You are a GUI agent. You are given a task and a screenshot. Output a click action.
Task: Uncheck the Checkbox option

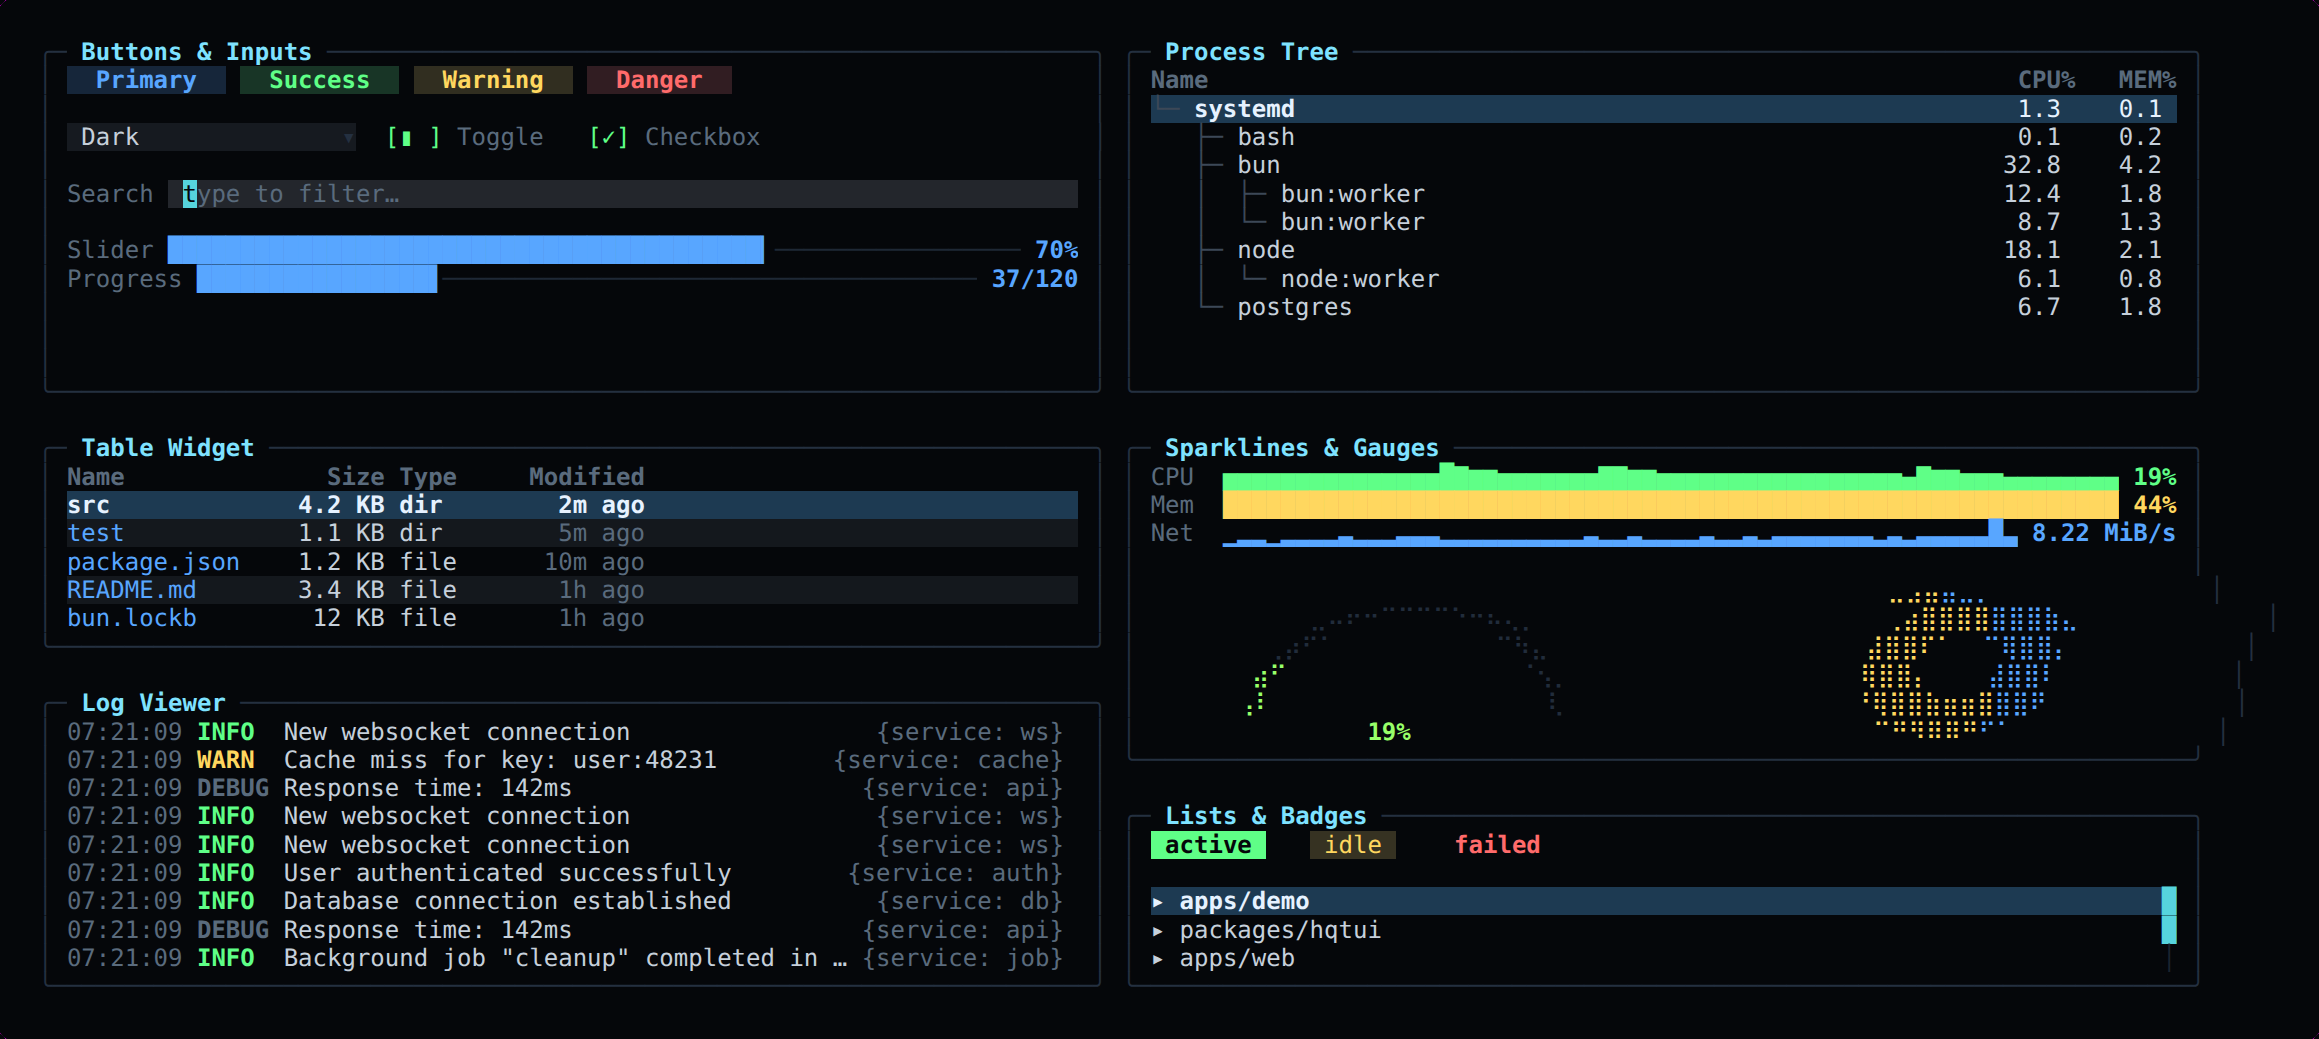pos(674,137)
